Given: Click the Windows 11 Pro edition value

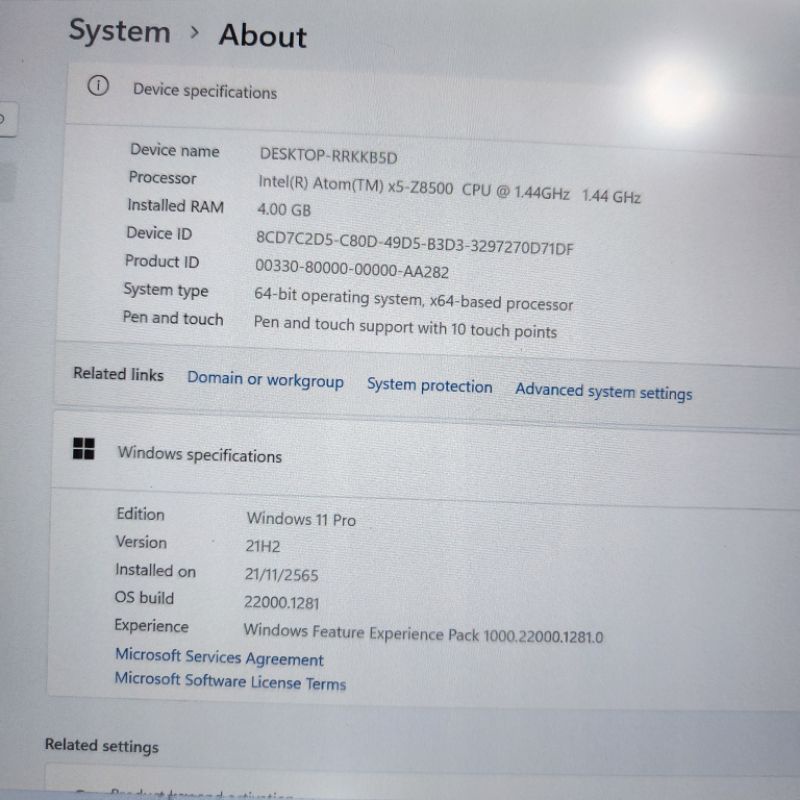Looking at the screenshot, I should tap(301, 519).
